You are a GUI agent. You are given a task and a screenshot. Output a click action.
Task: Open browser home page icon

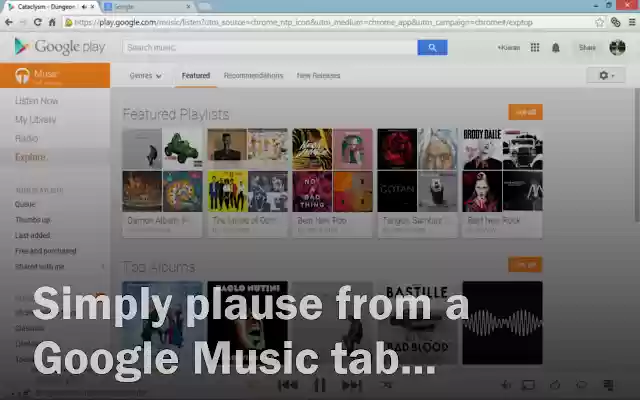point(52,22)
